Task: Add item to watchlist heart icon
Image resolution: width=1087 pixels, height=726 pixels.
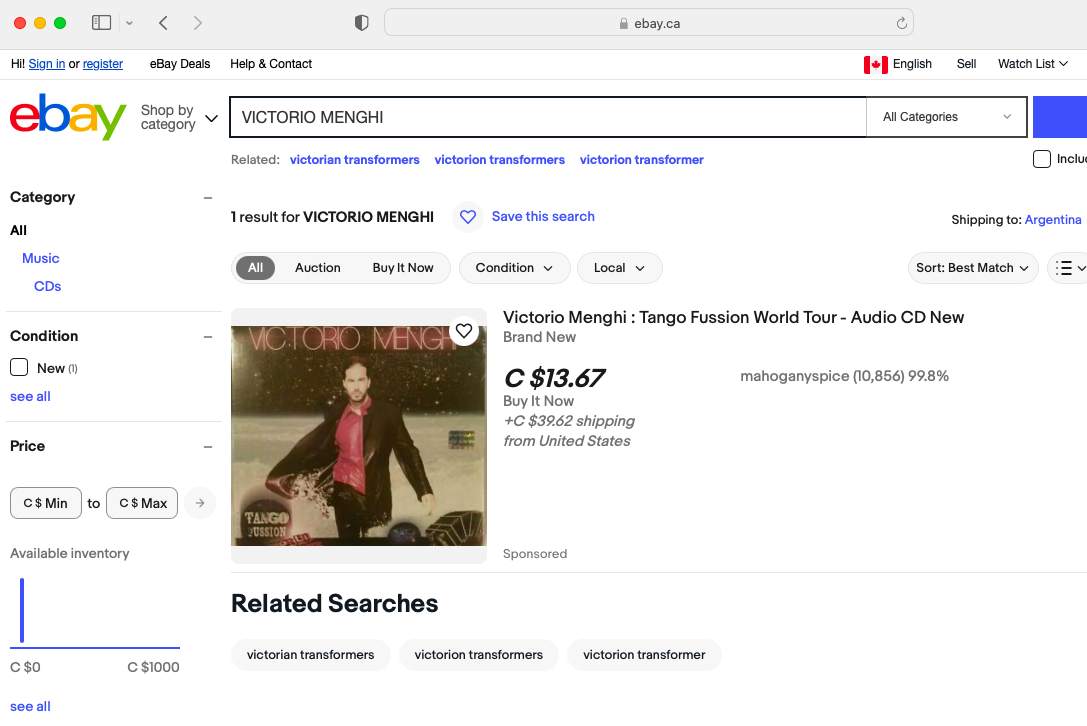Action: pos(464,331)
